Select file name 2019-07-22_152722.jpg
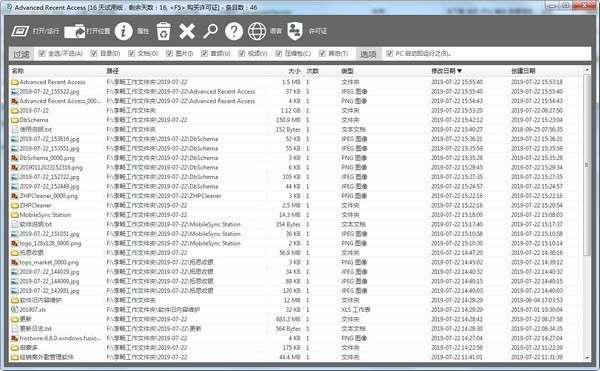Viewport: 600px width, 371px height. pos(49,177)
